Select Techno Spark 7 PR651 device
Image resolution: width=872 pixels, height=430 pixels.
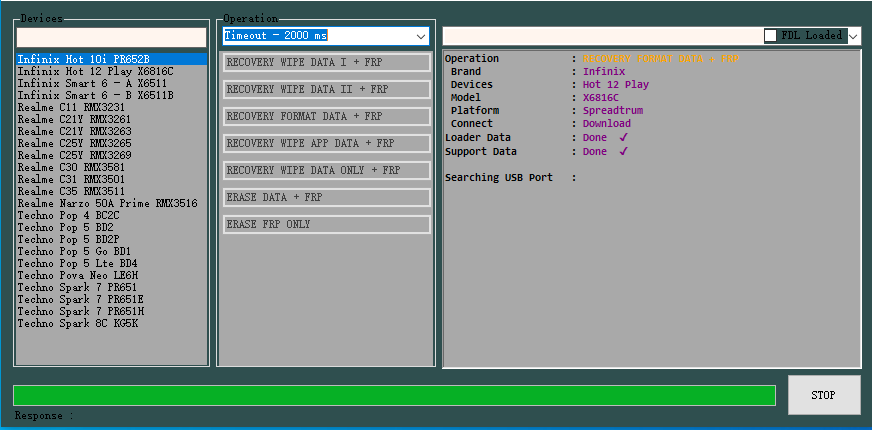pyautogui.click(x=112, y=288)
